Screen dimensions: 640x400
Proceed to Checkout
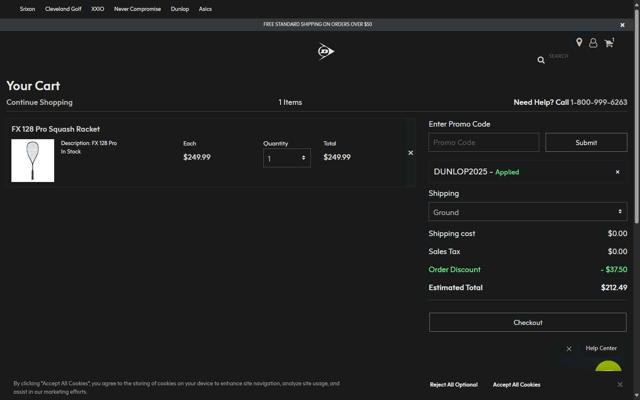point(527,322)
